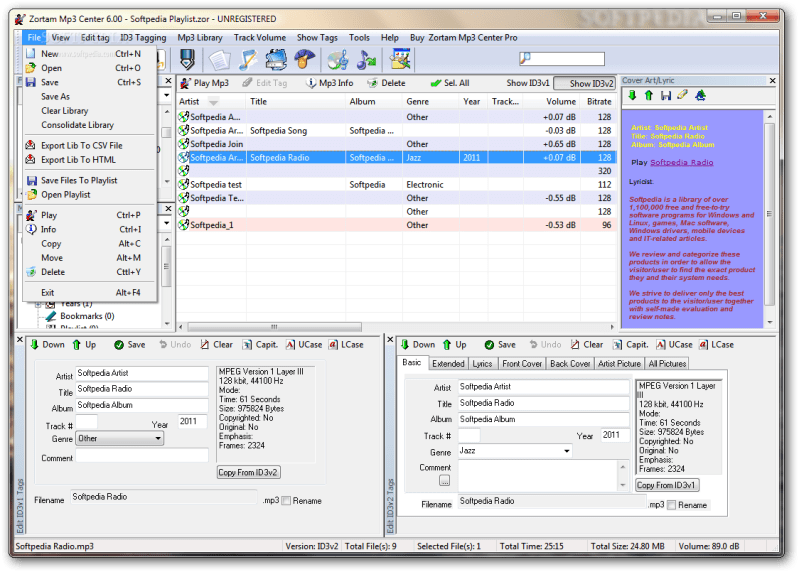Click the Copy From ID3v2 button
Image resolution: width=799 pixels, height=572 pixels.
click(x=248, y=472)
